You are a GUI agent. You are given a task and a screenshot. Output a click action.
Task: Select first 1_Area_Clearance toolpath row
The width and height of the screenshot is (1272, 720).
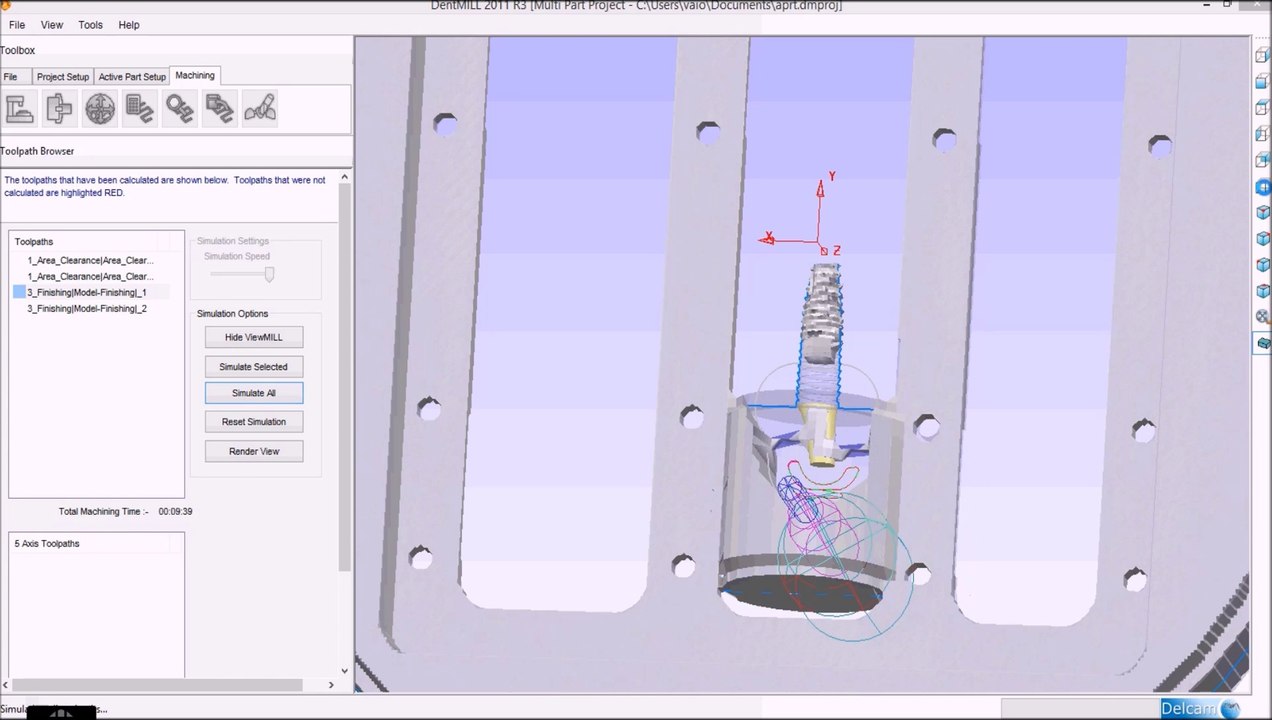coord(90,260)
